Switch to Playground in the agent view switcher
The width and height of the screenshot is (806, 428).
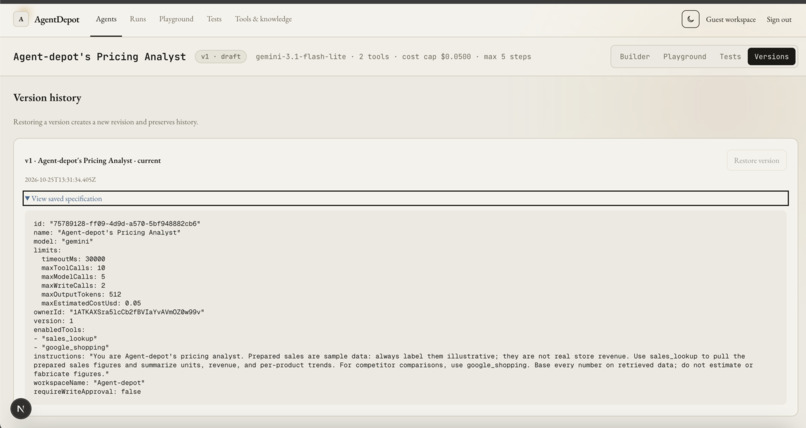[685, 57]
